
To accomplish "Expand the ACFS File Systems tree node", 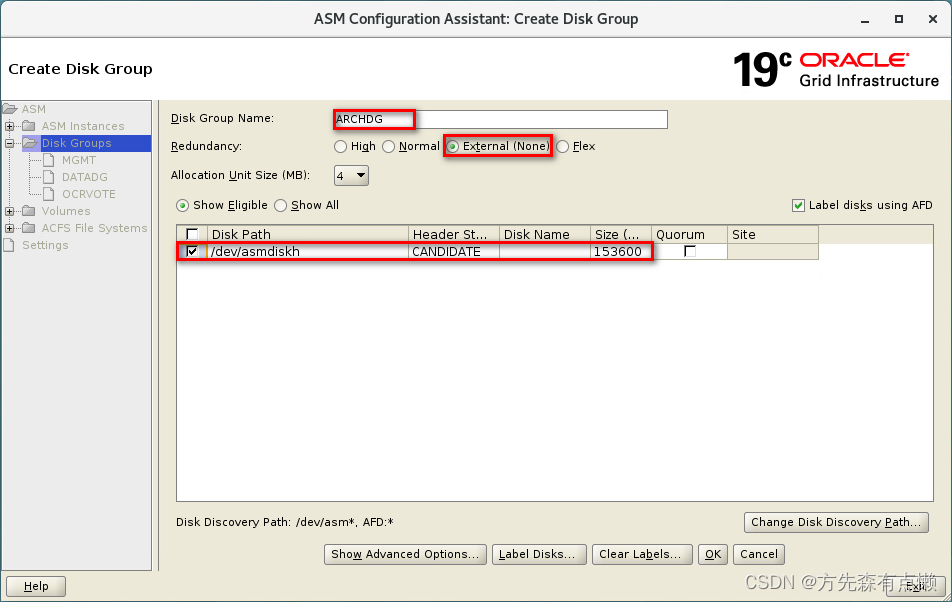I will 10,228.
